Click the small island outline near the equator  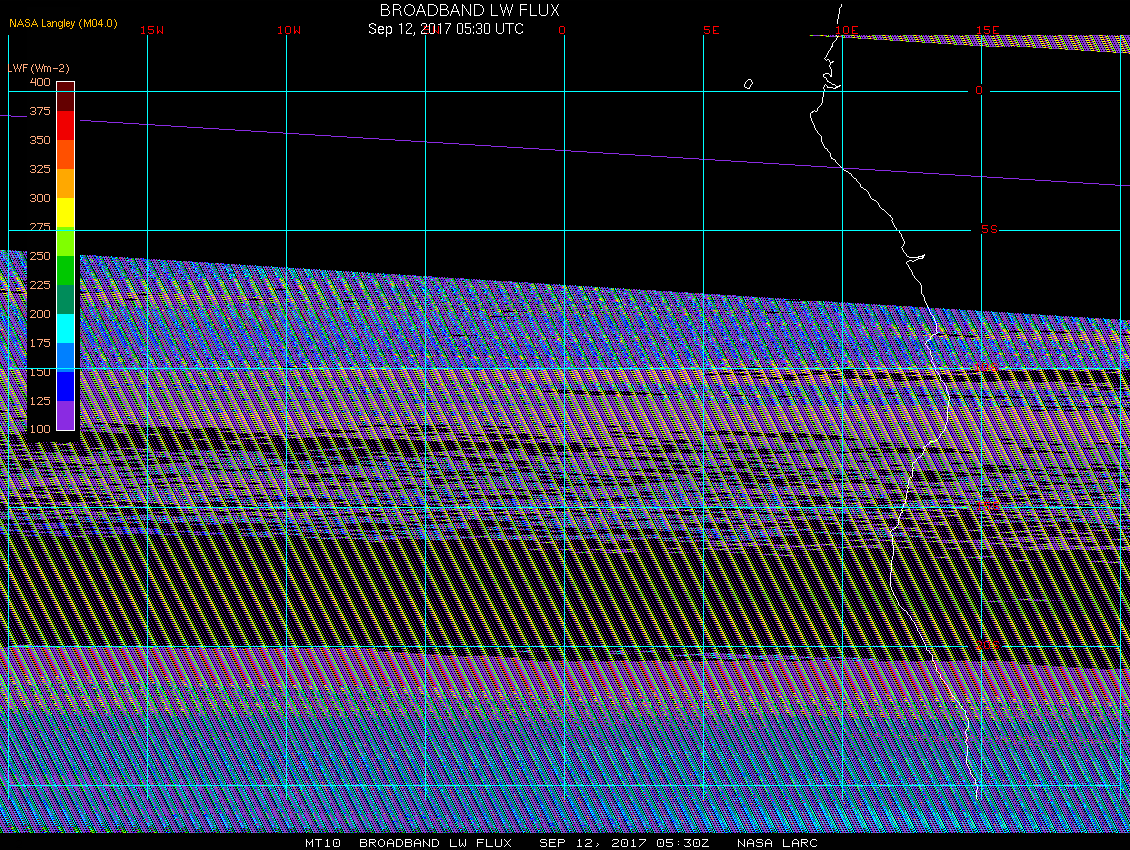pos(748,84)
